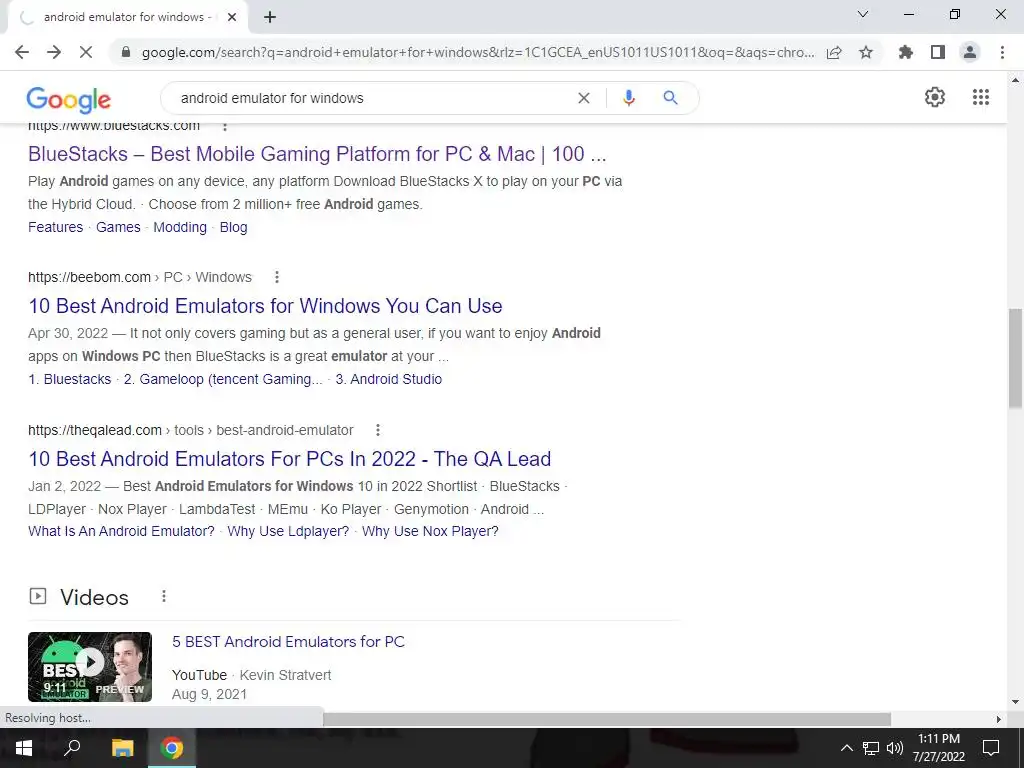This screenshot has width=1024, height=768.
Task: Open the more options for theqalead.com result
Action: click(x=377, y=430)
